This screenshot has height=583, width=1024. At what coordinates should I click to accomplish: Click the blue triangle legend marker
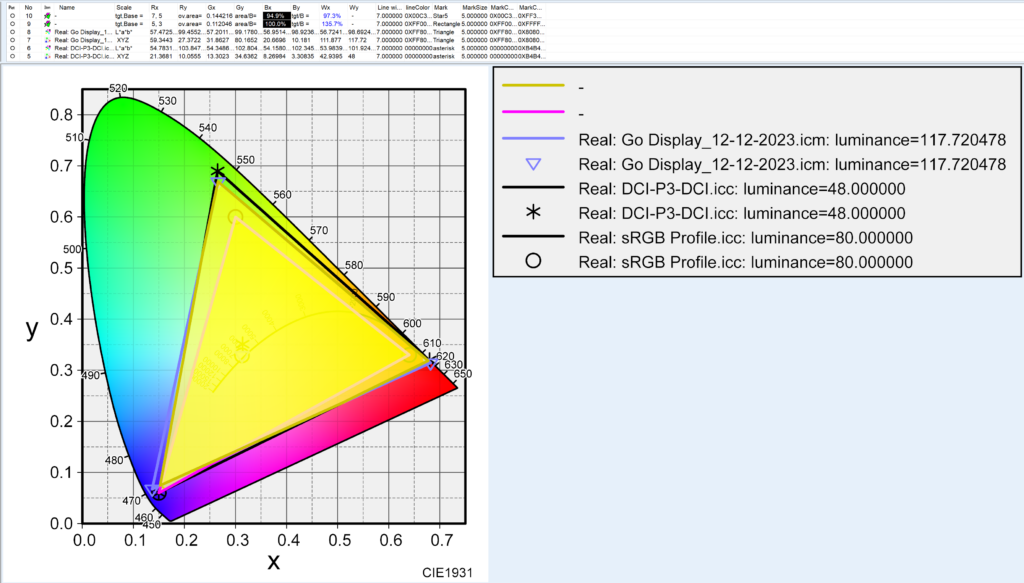point(534,165)
